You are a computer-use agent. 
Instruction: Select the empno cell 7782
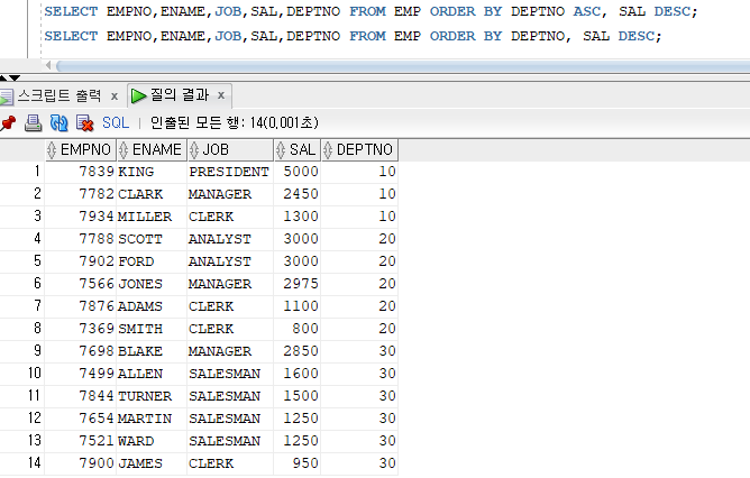[x=80, y=194]
